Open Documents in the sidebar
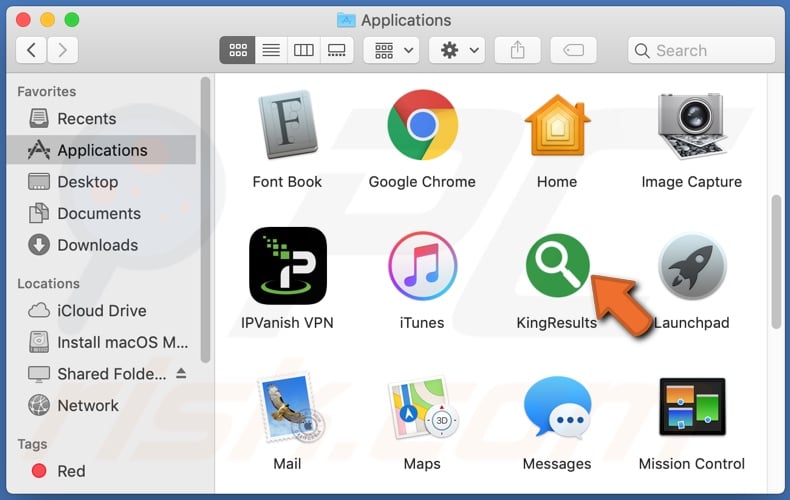This screenshot has height=500, width=790. 101,213
